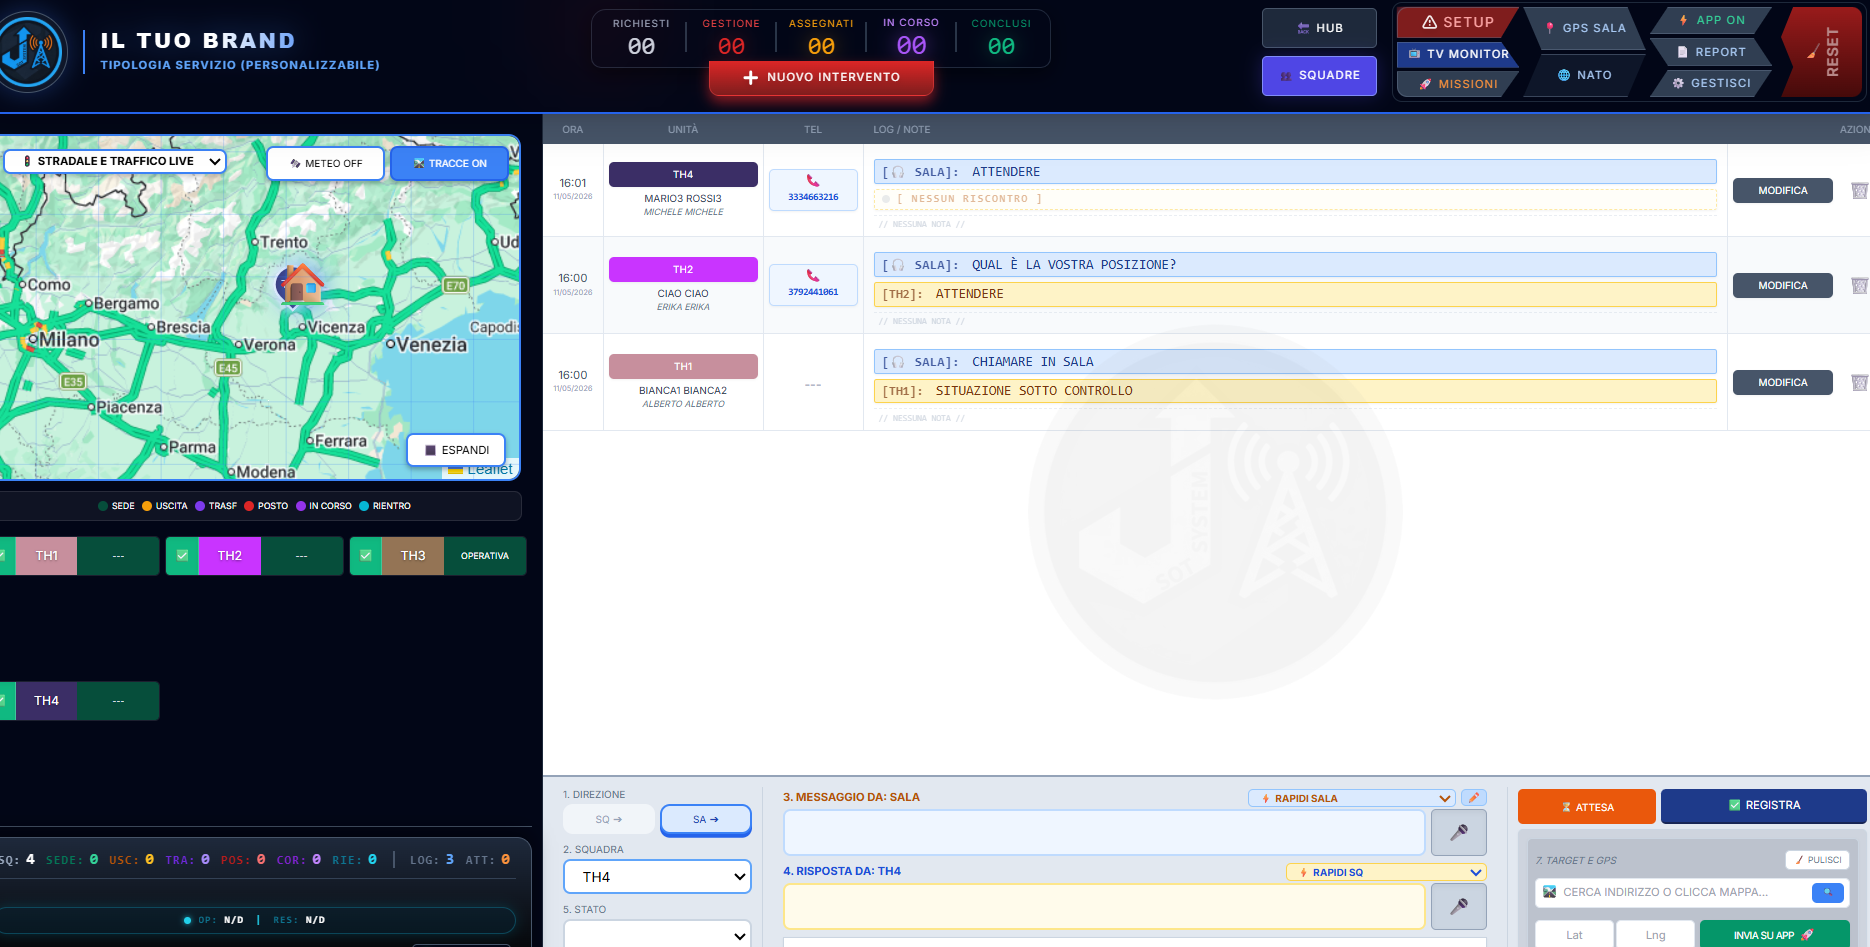
Task: Click TH3 OPERATIVA status label
Action: (x=485, y=556)
